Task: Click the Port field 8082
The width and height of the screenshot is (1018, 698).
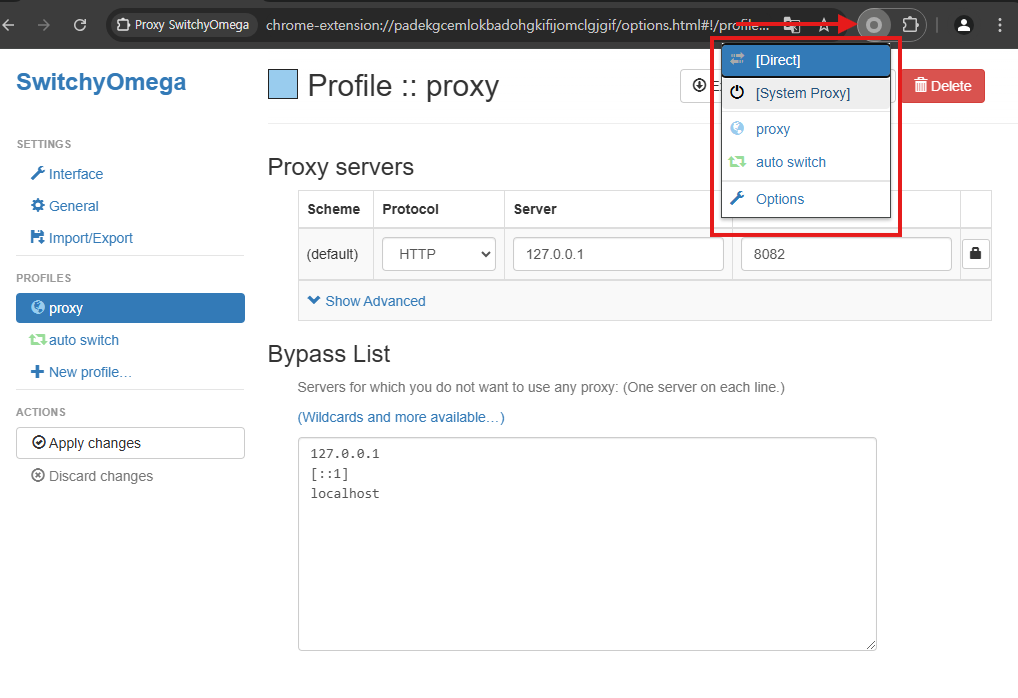Action: pyautogui.click(x=846, y=254)
